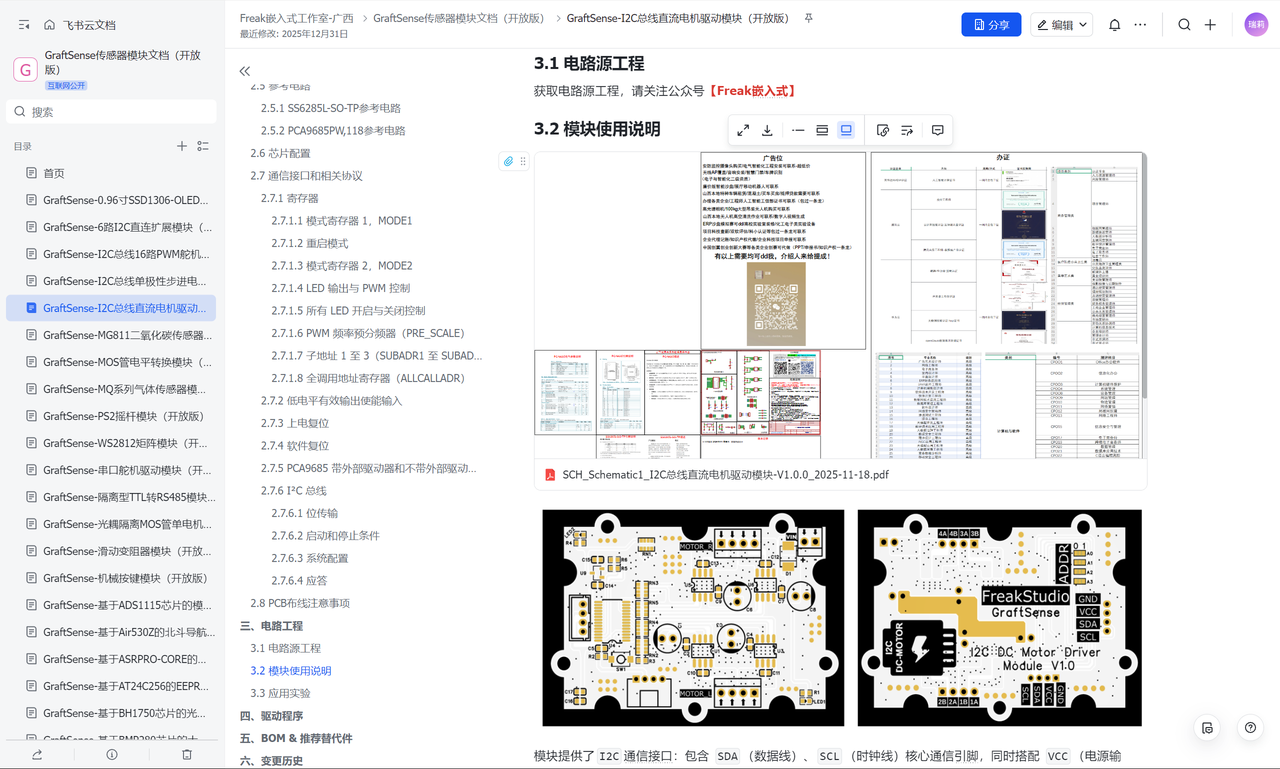Open the more options ellipsis menu
The height and width of the screenshot is (769, 1280).
click(1140, 25)
